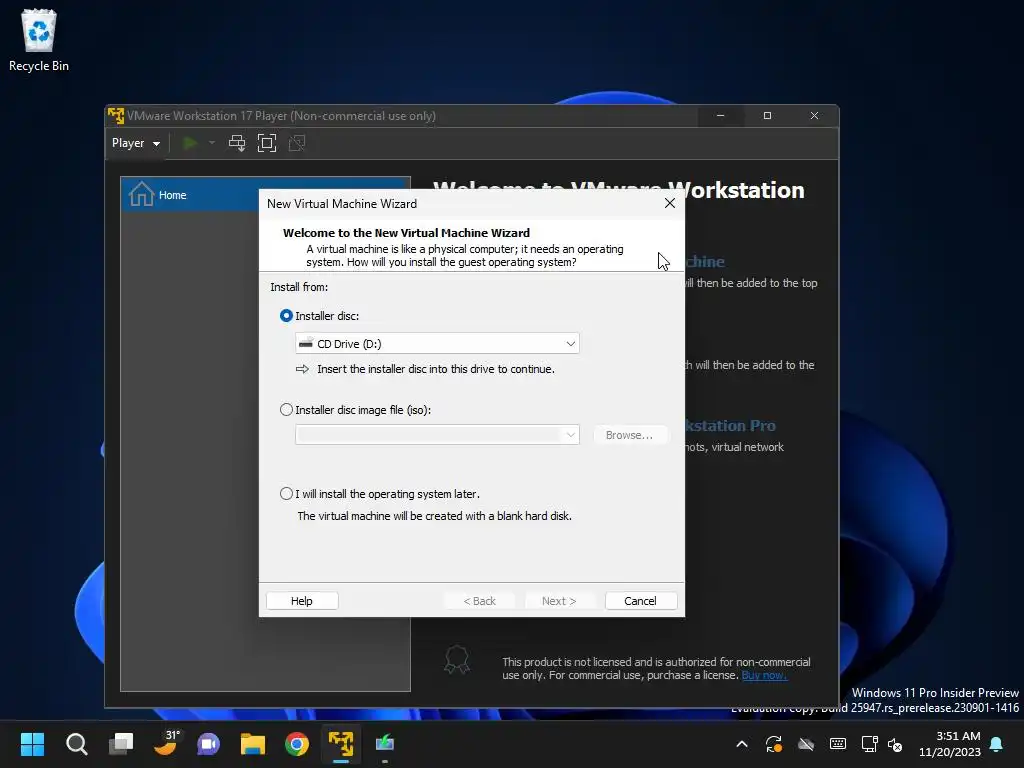Click the < Back button
This screenshot has width=1024, height=768.
[479, 601]
